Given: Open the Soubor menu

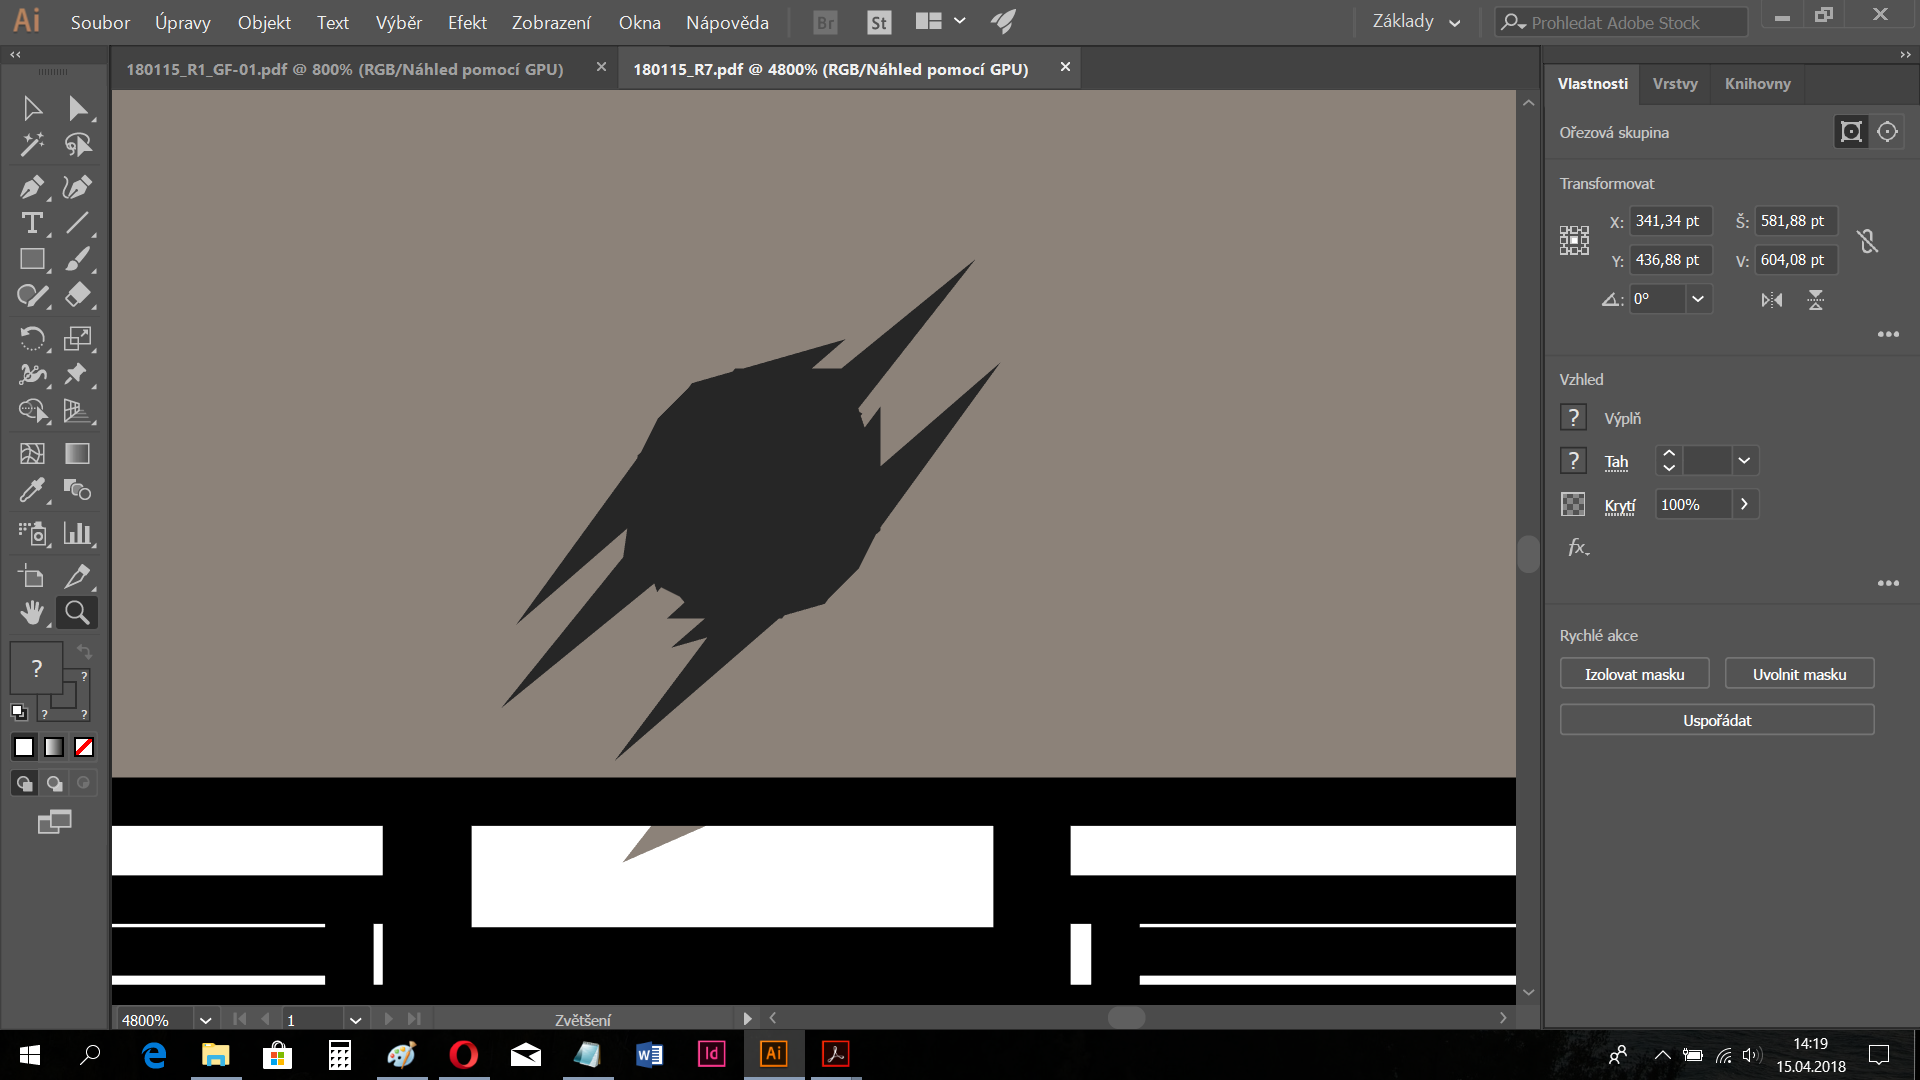Looking at the screenshot, I should (100, 22).
